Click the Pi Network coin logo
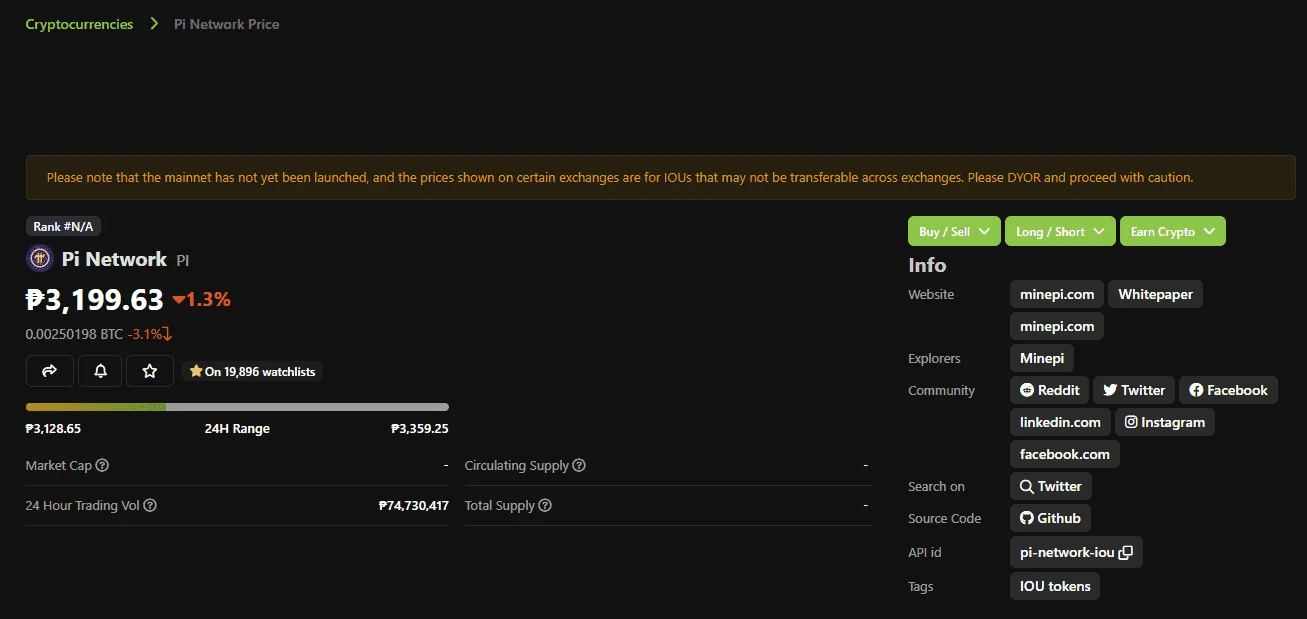The width and height of the screenshot is (1307, 619). pos(39,259)
